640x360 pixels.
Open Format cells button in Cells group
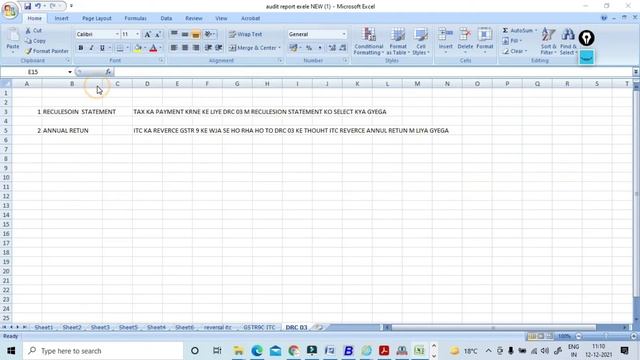click(x=484, y=40)
